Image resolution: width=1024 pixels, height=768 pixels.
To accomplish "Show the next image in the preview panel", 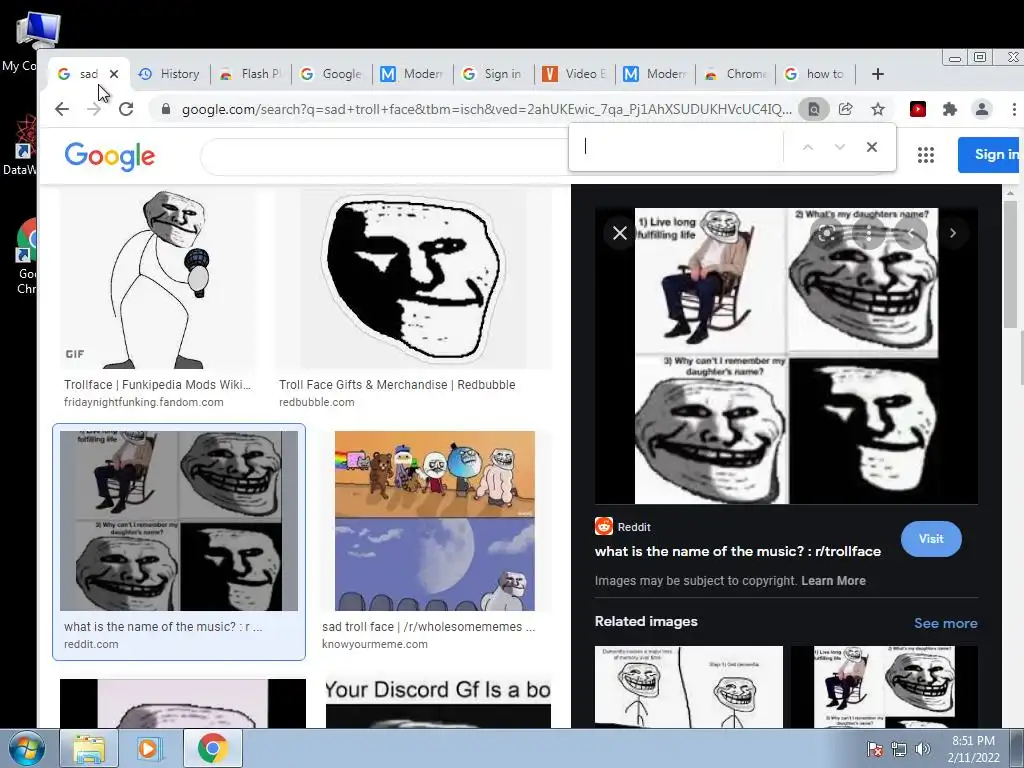I will click(953, 232).
